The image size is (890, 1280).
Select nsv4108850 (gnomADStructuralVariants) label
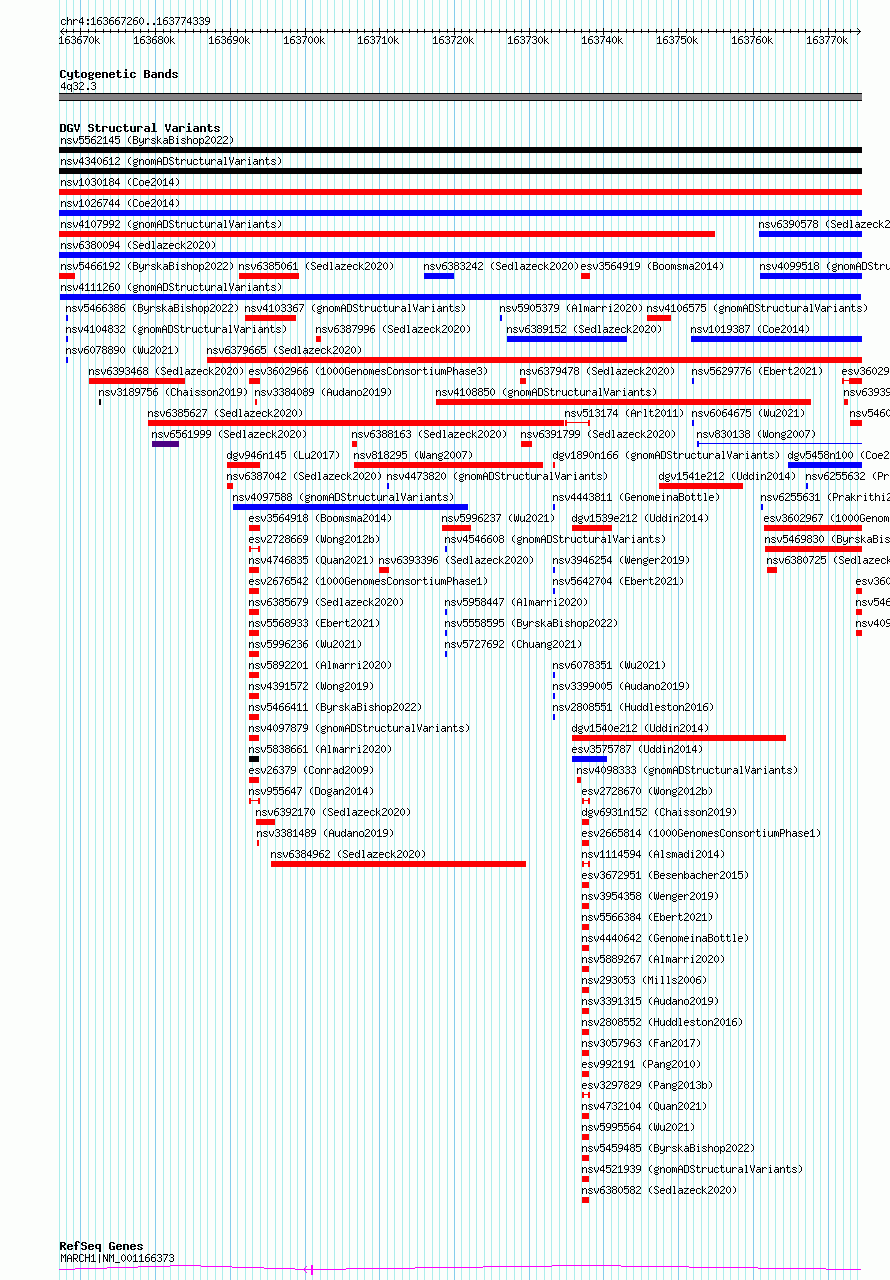546,392
